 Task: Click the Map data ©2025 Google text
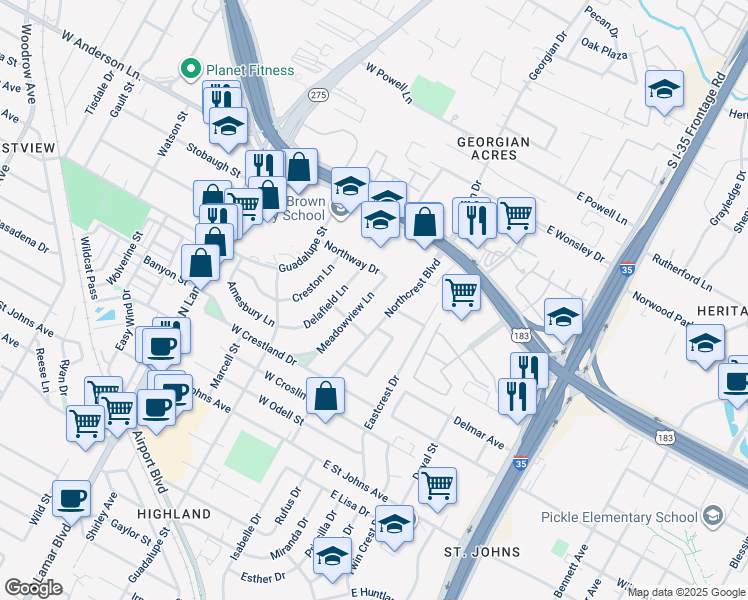pos(686,592)
